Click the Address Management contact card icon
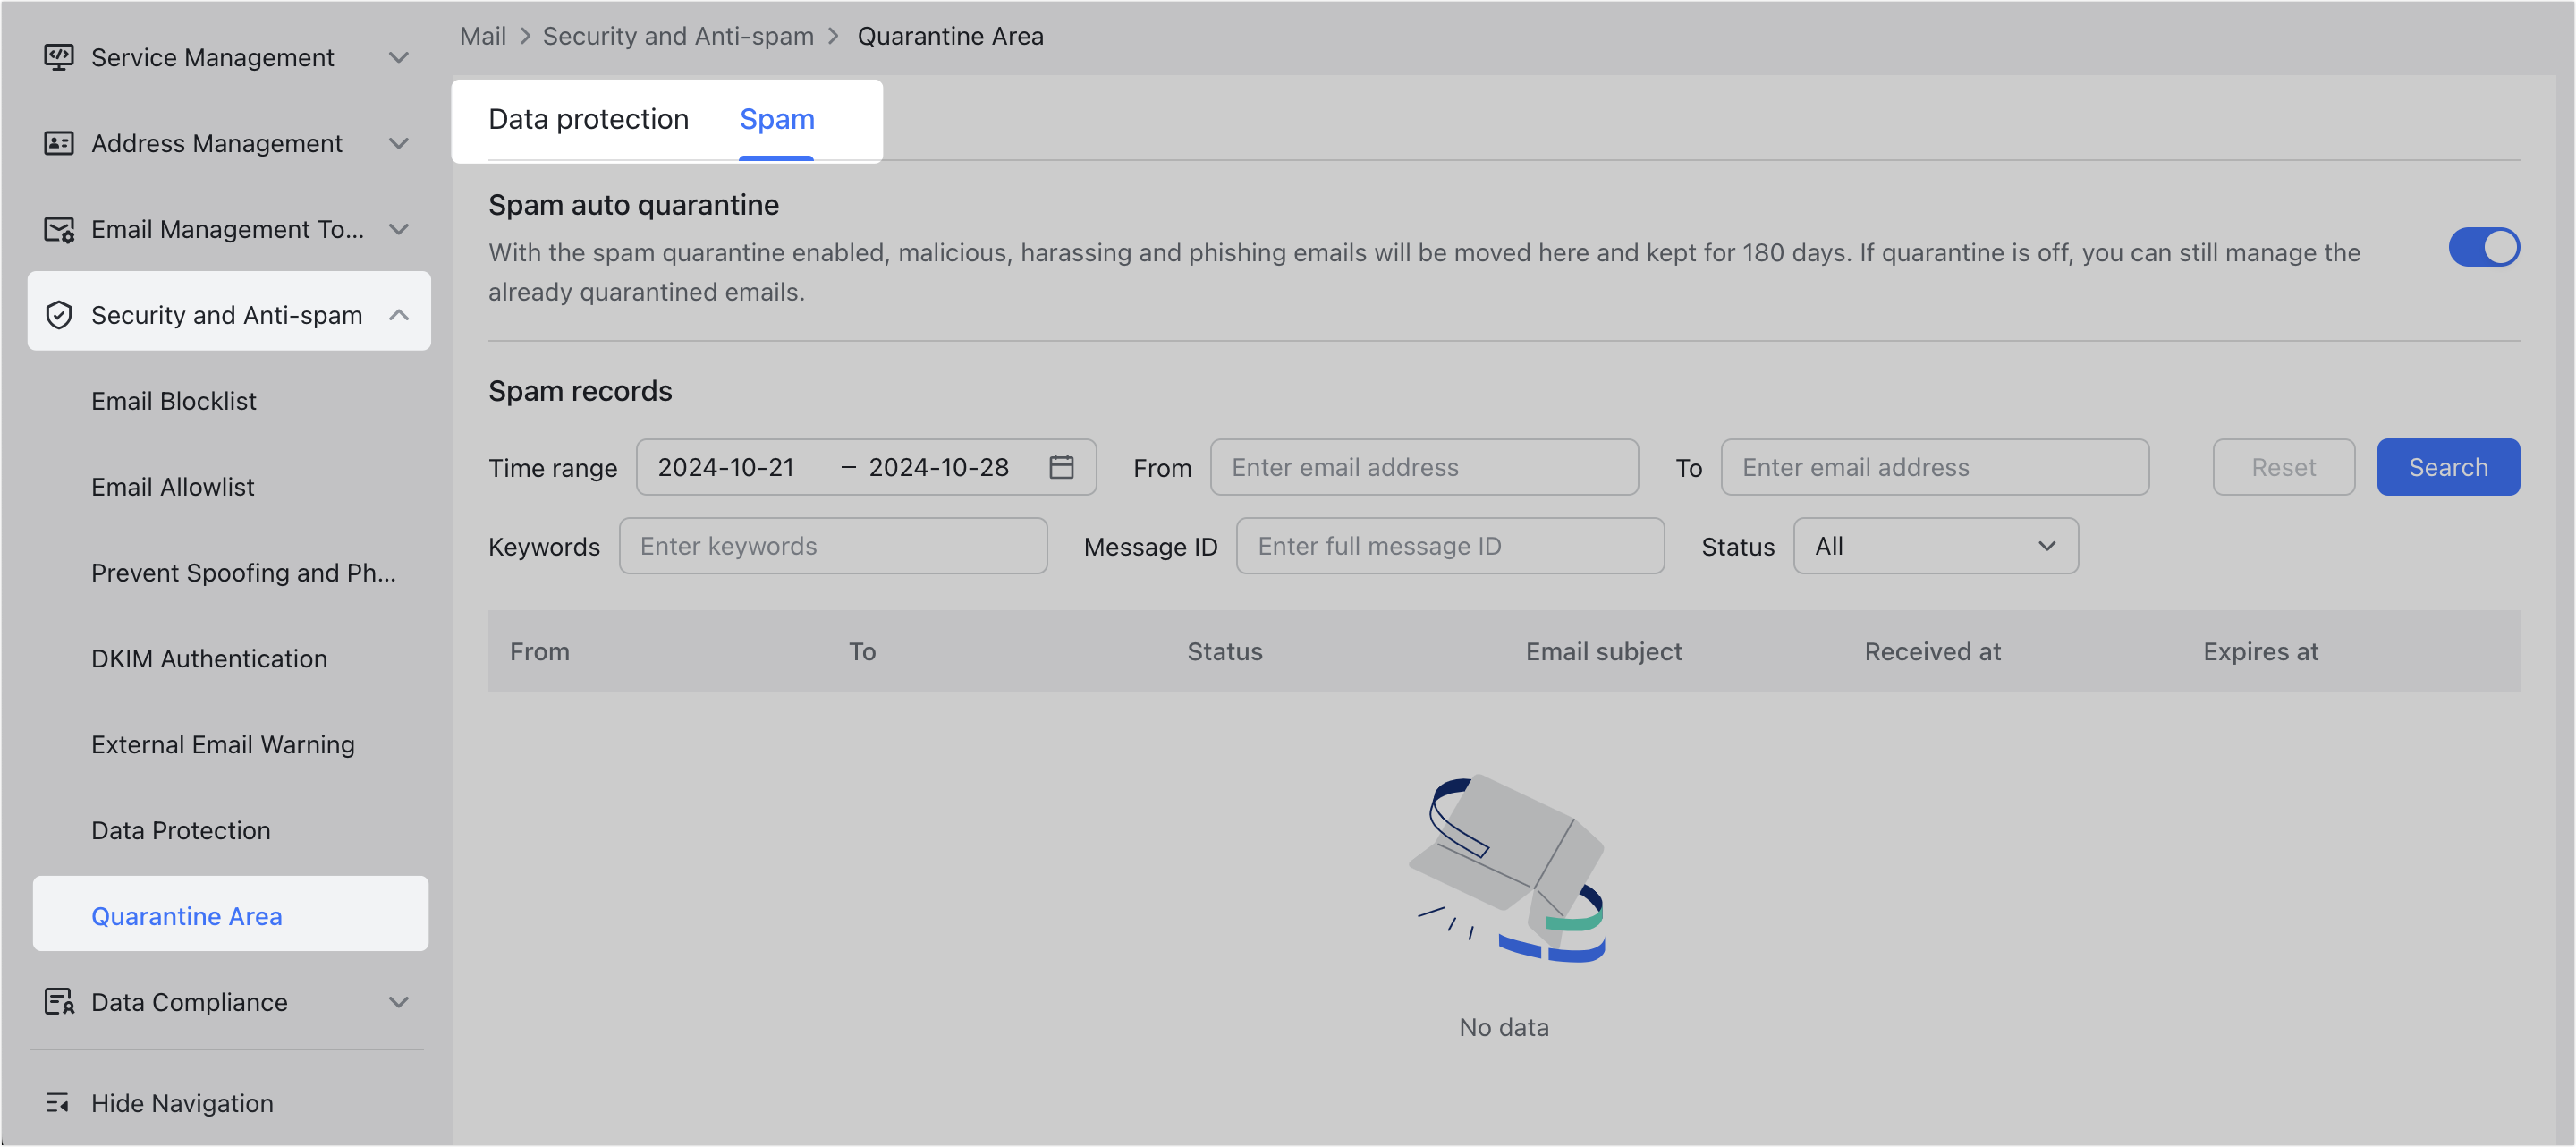The width and height of the screenshot is (2576, 1147). click(x=59, y=143)
